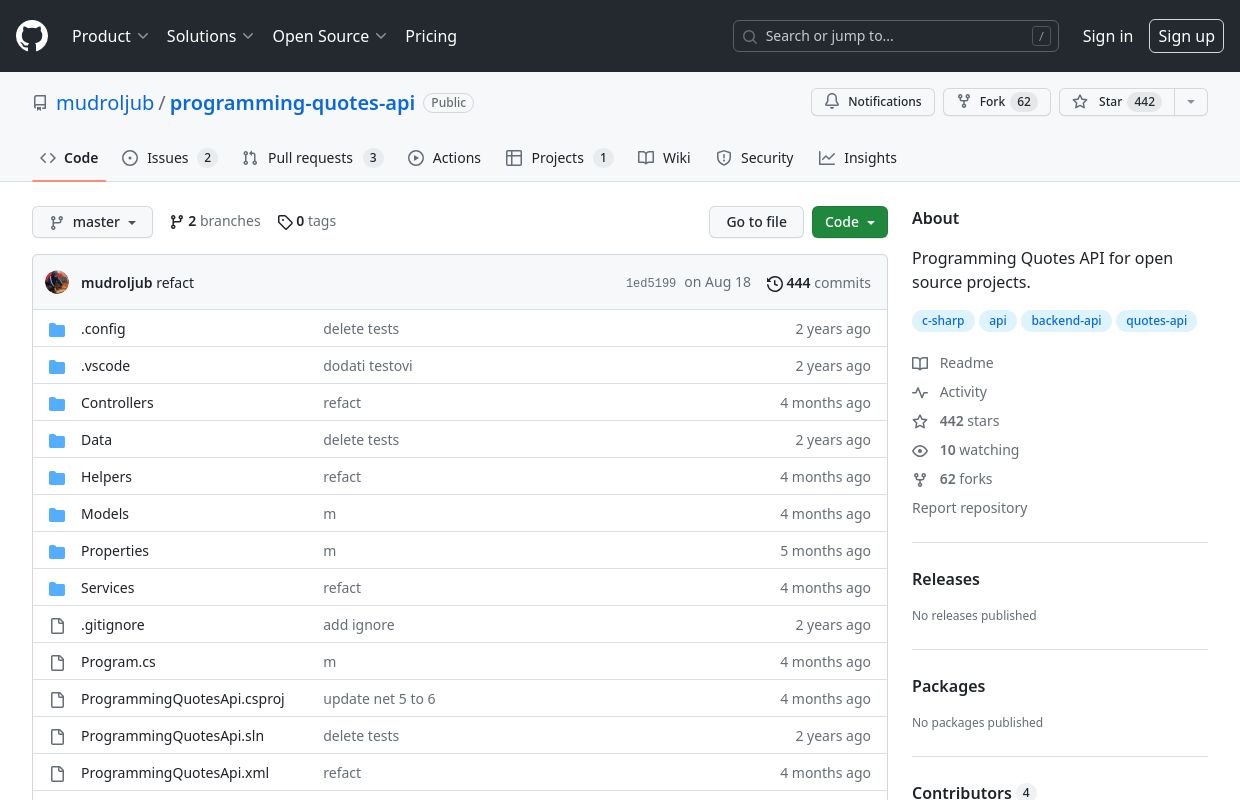
Task: Switch to the Issues tab
Action: tap(169, 158)
